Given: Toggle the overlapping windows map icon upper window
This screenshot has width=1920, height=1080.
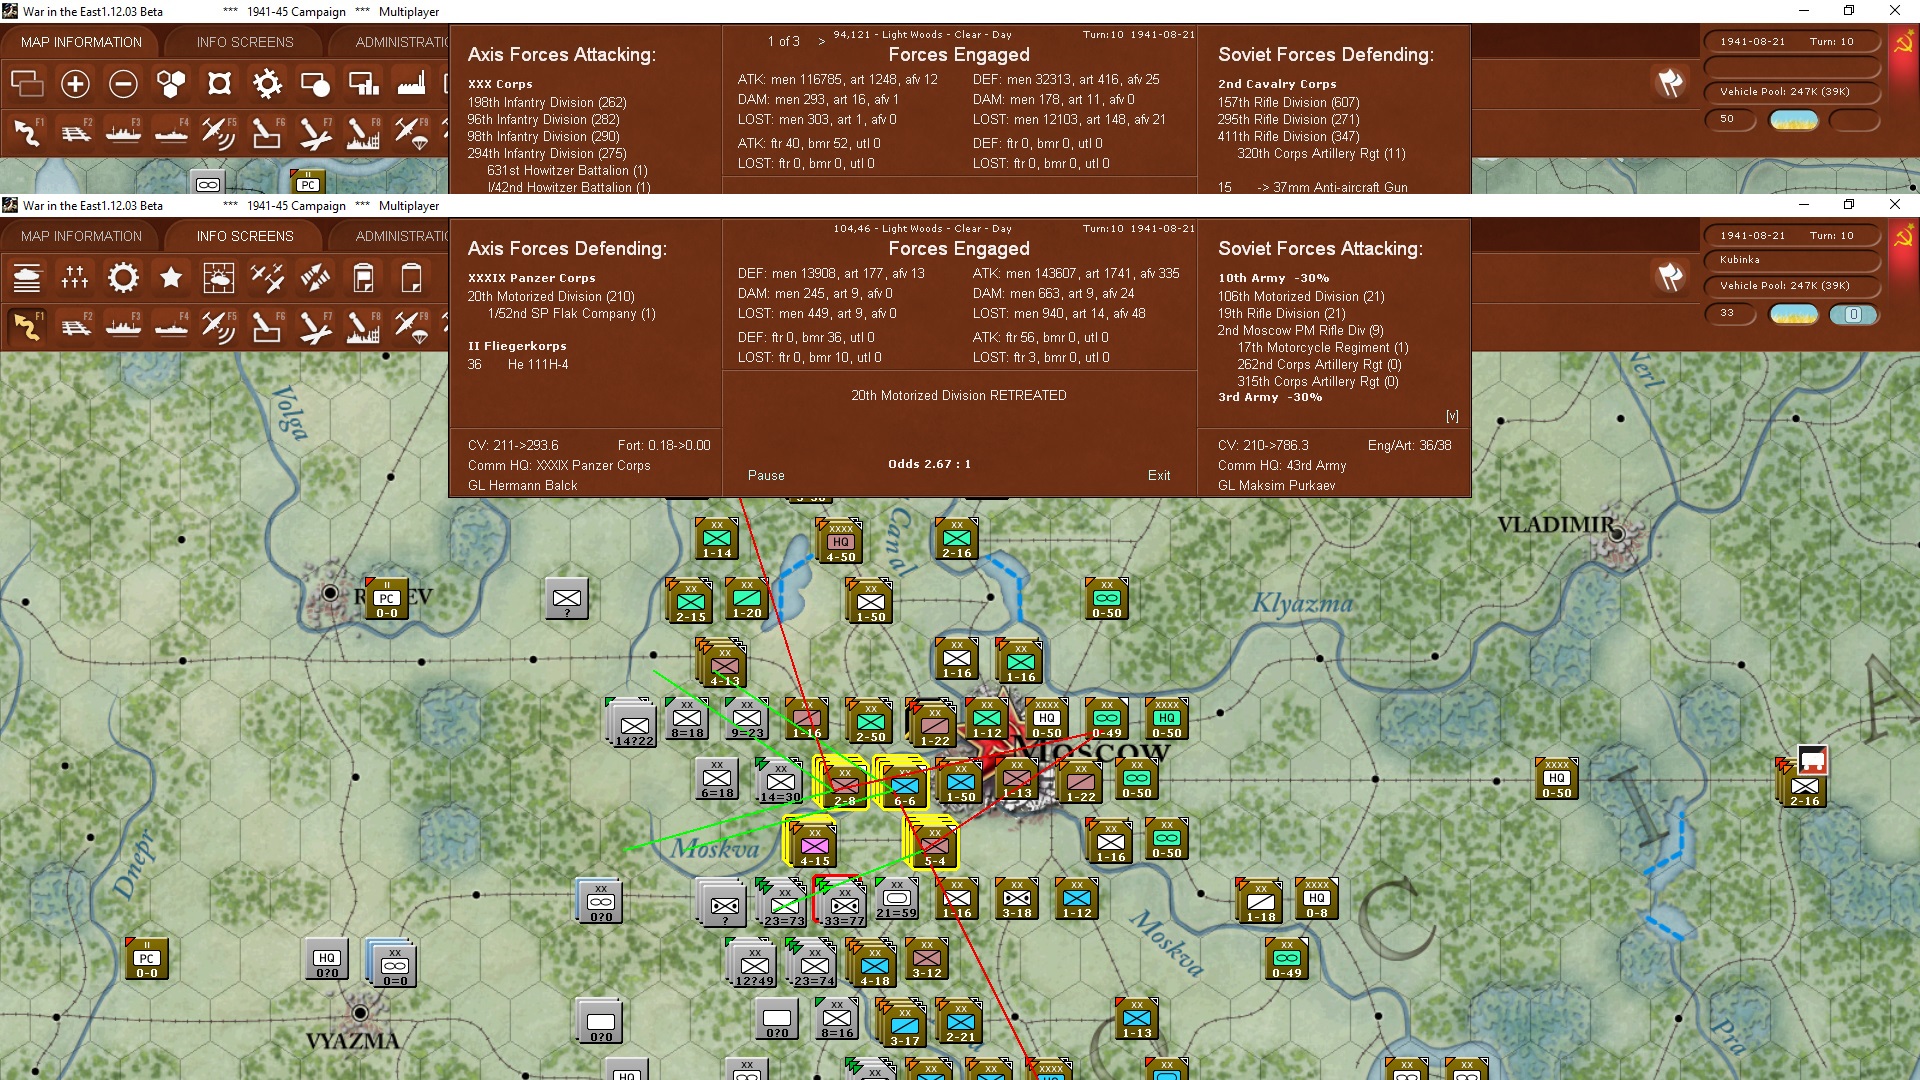Looking at the screenshot, I should coord(27,84).
